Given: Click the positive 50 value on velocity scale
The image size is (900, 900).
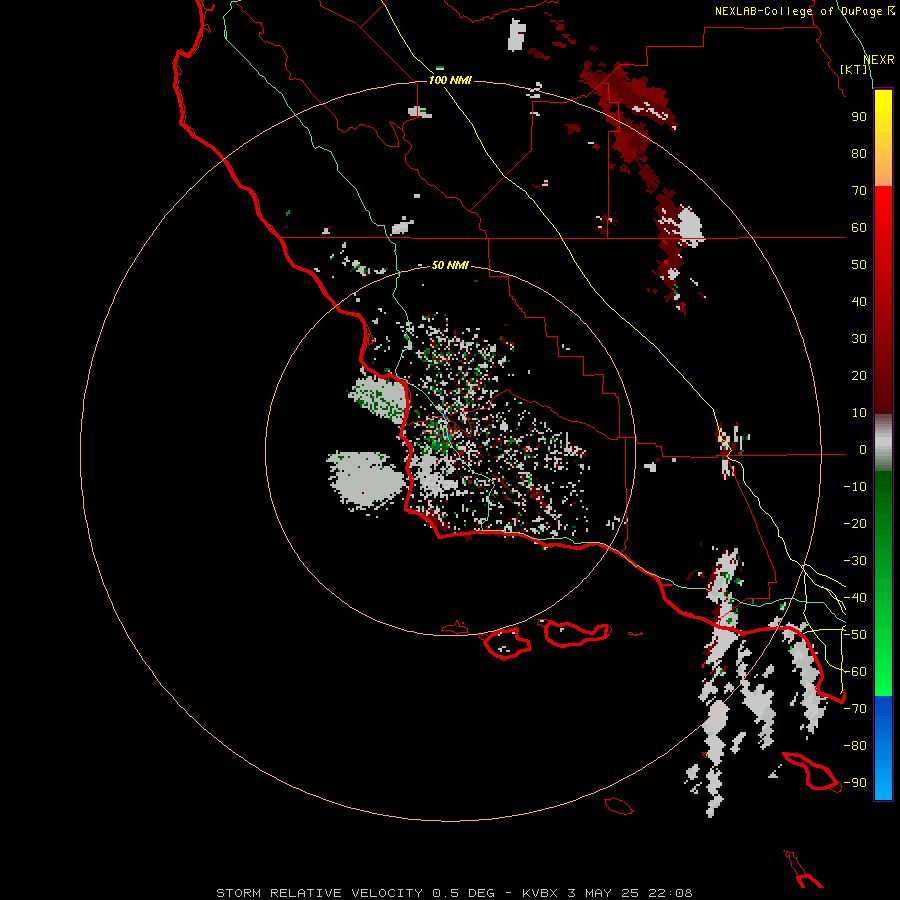Looking at the screenshot, I should 859,265.
